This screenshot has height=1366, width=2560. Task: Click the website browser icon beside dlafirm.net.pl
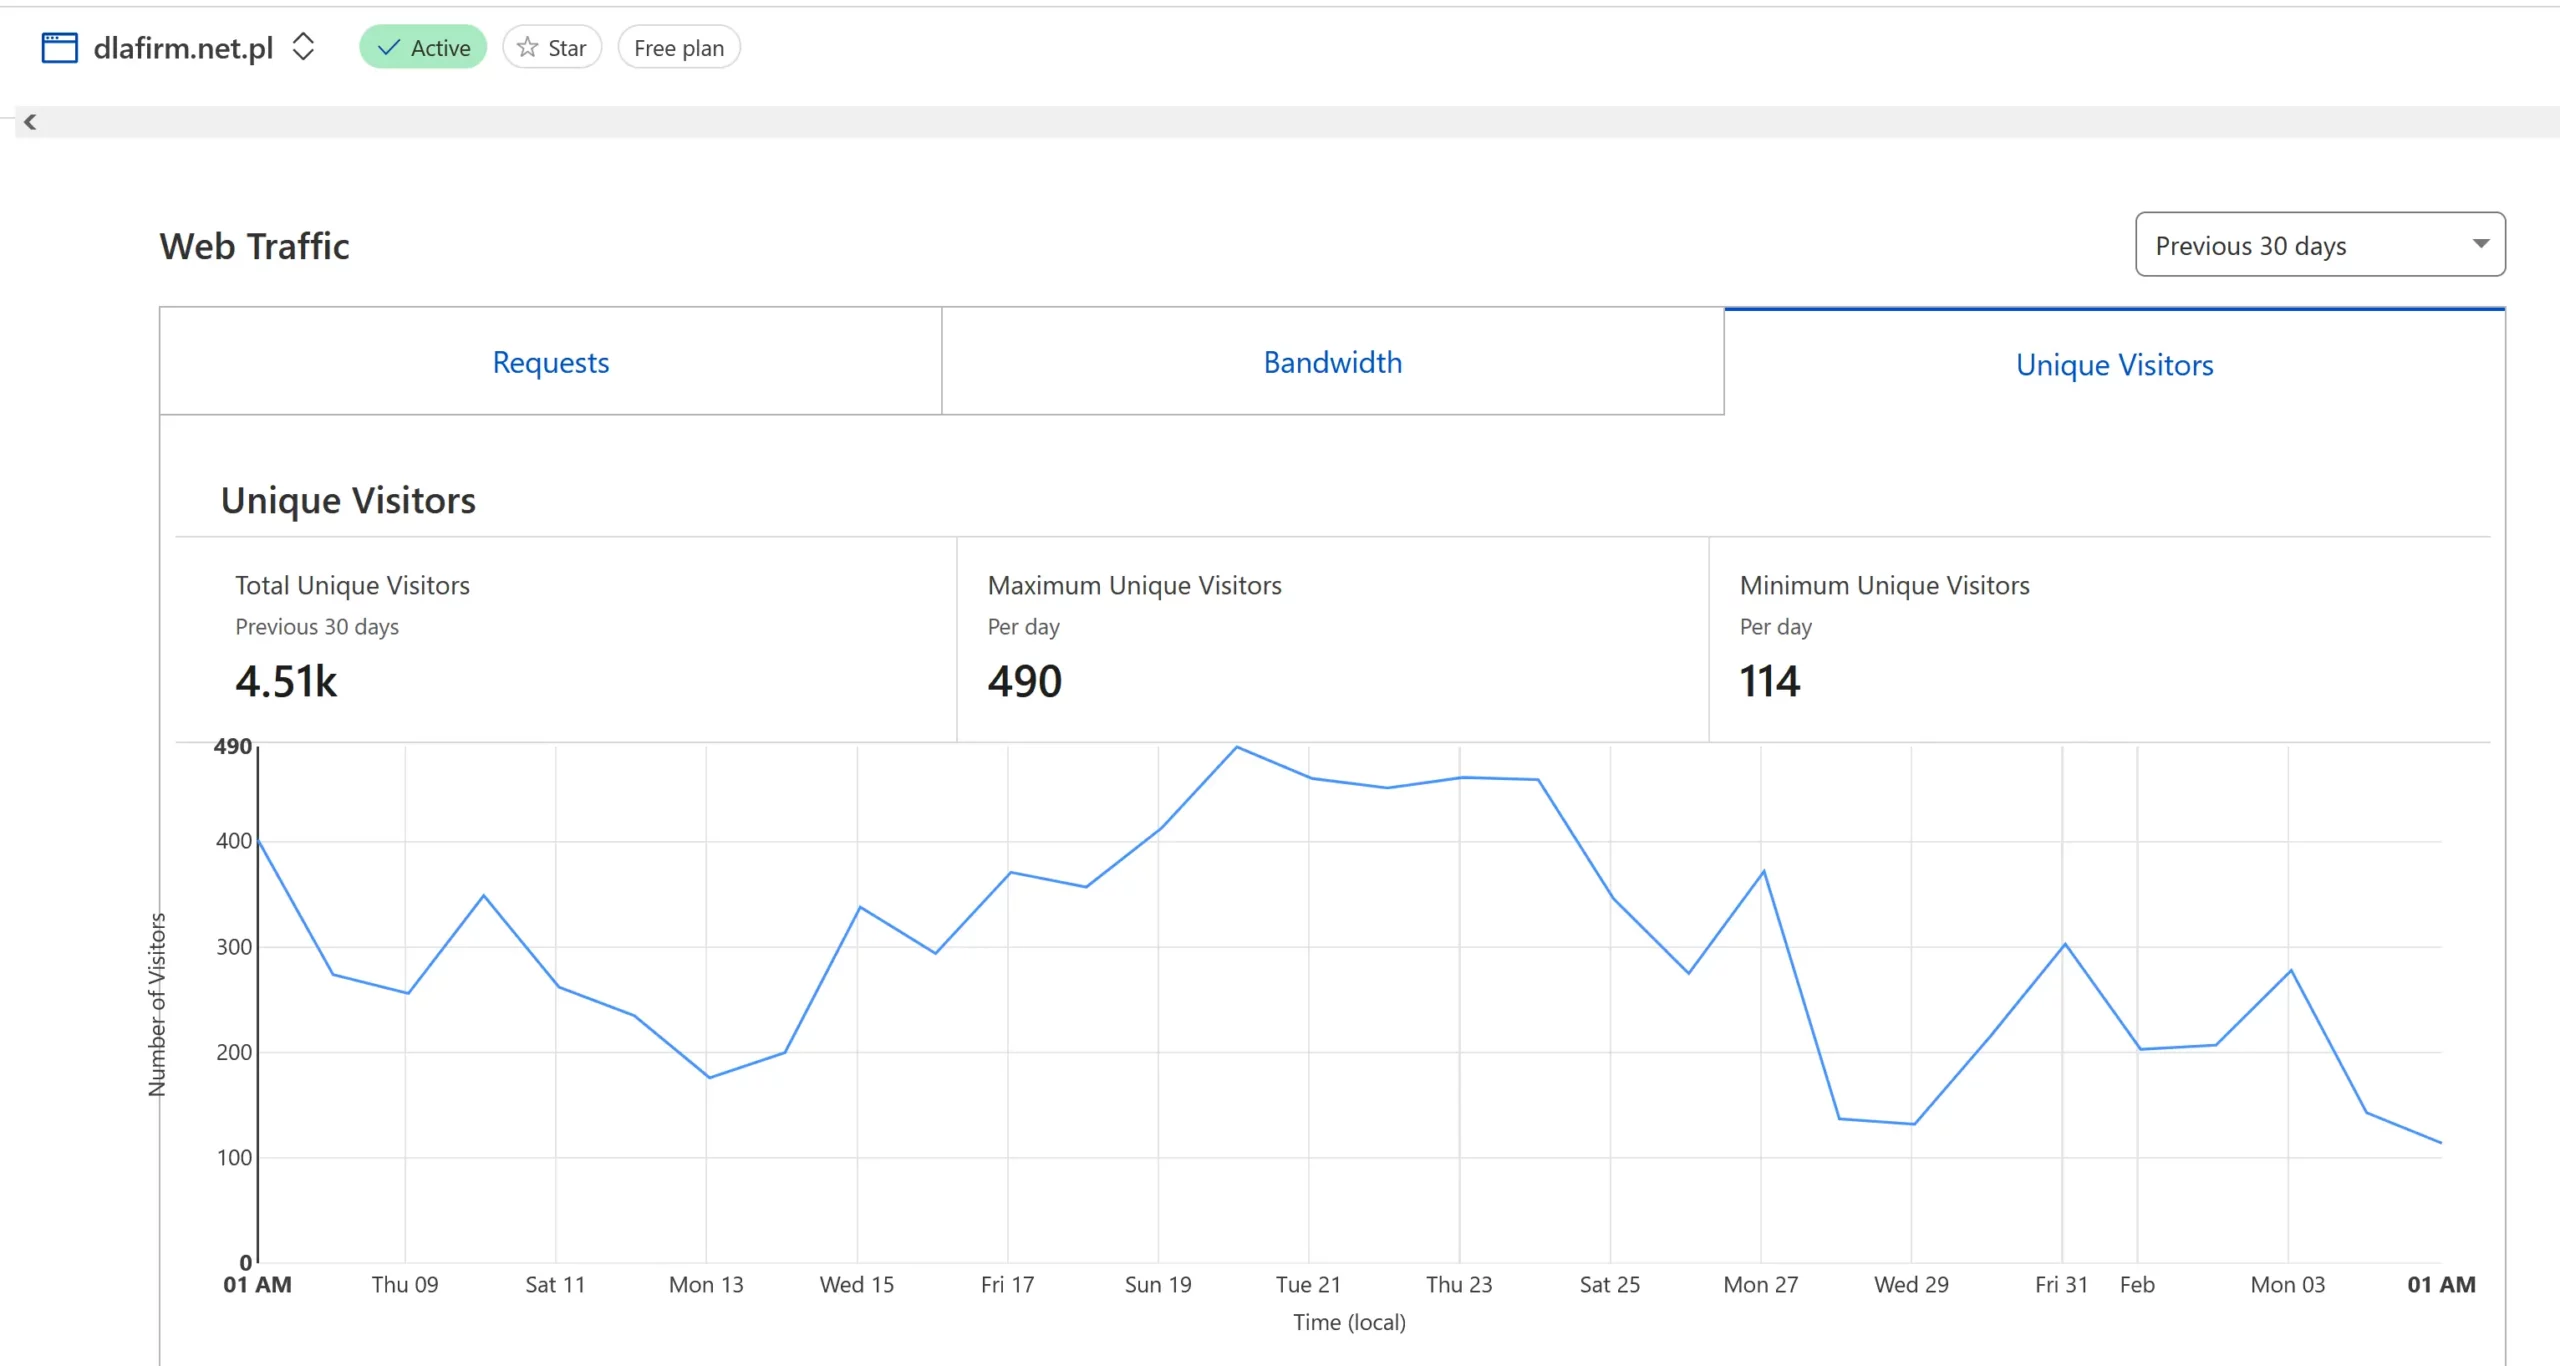click(59, 47)
